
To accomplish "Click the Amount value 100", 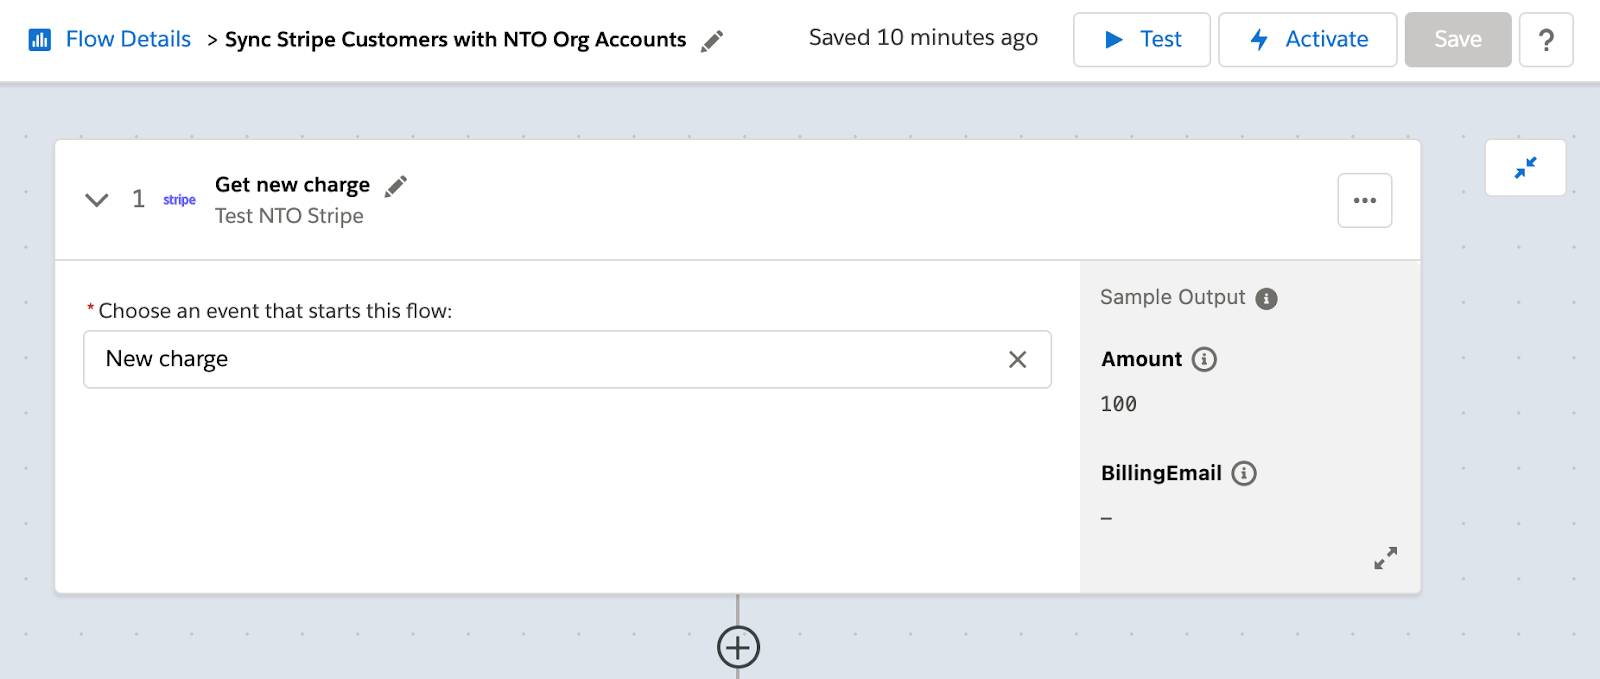I will (1118, 404).
